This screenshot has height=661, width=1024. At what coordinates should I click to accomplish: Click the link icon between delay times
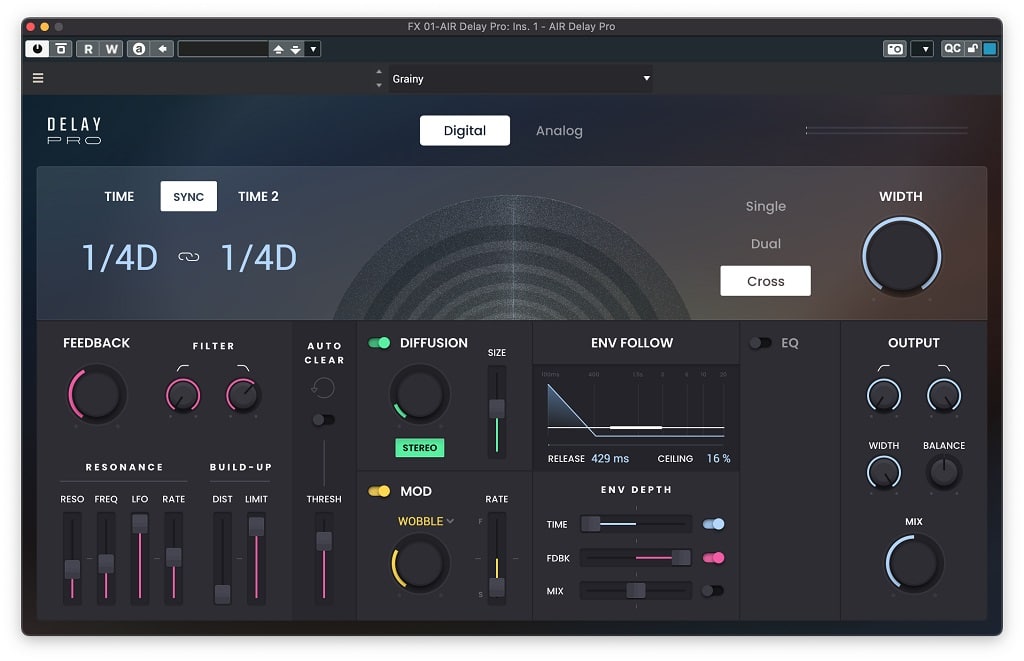pyautogui.click(x=189, y=257)
